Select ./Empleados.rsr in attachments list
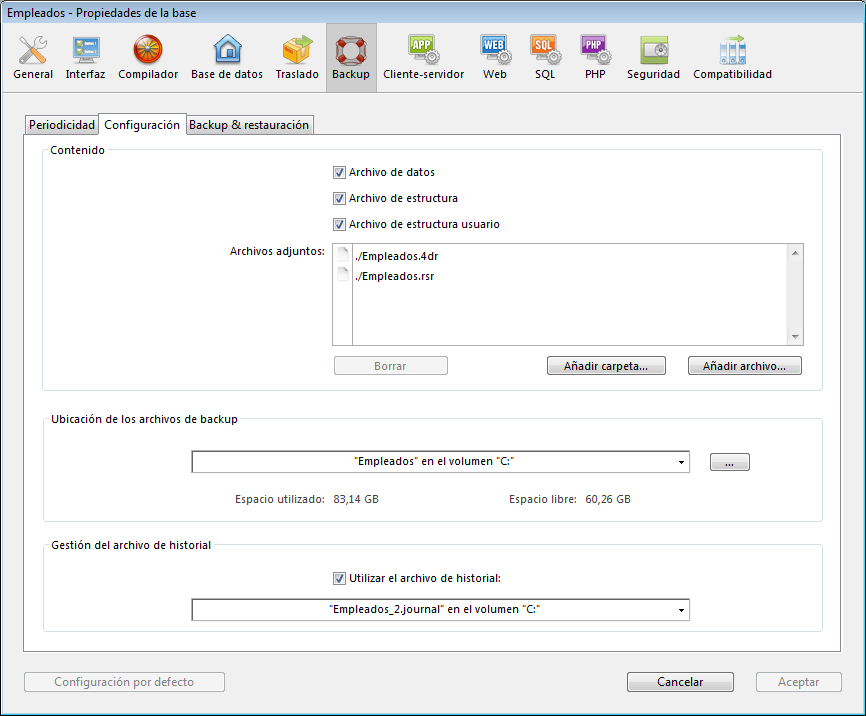Screen dimensions: 866x716 pyautogui.click(x=394, y=276)
